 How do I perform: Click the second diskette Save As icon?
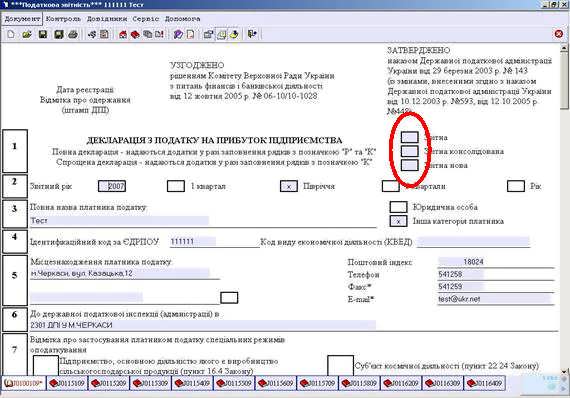pyautogui.click(x=59, y=35)
